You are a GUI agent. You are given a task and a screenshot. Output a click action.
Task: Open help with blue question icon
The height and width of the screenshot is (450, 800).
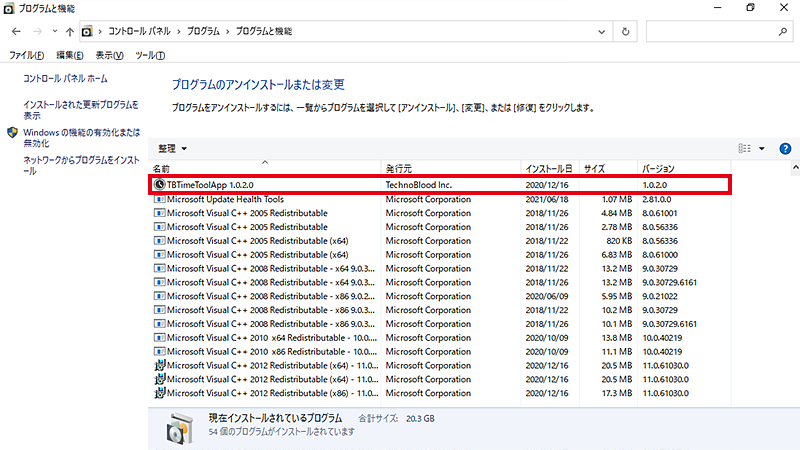pos(785,148)
